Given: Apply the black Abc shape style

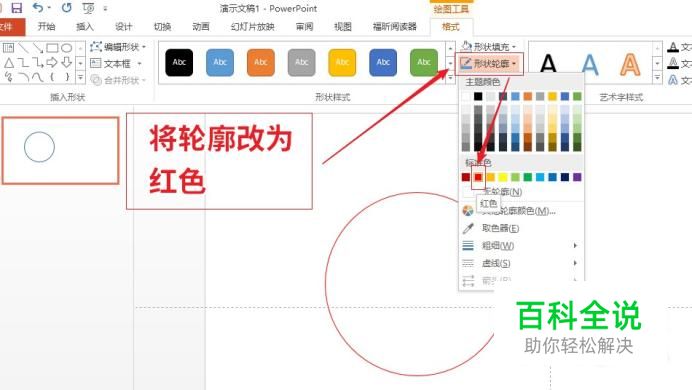Looking at the screenshot, I should tap(179, 62).
